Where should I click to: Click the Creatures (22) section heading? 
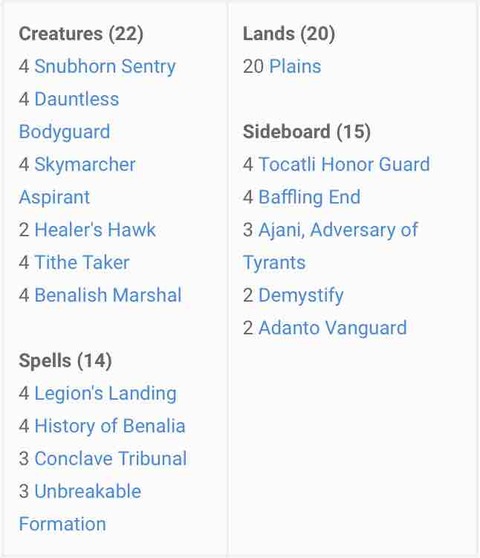[x=81, y=34]
